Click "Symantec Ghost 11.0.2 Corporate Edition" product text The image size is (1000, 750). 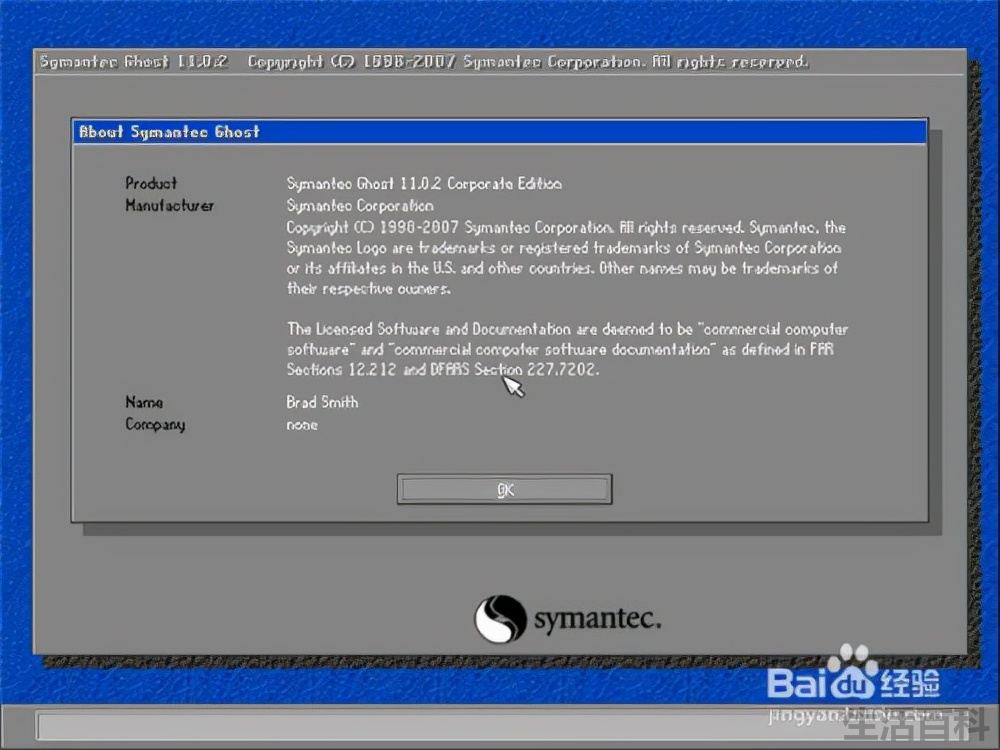click(424, 184)
